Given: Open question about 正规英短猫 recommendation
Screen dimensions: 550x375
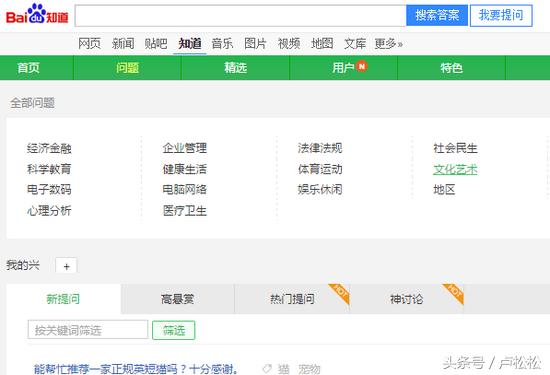Looking at the screenshot, I should click(136, 369).
